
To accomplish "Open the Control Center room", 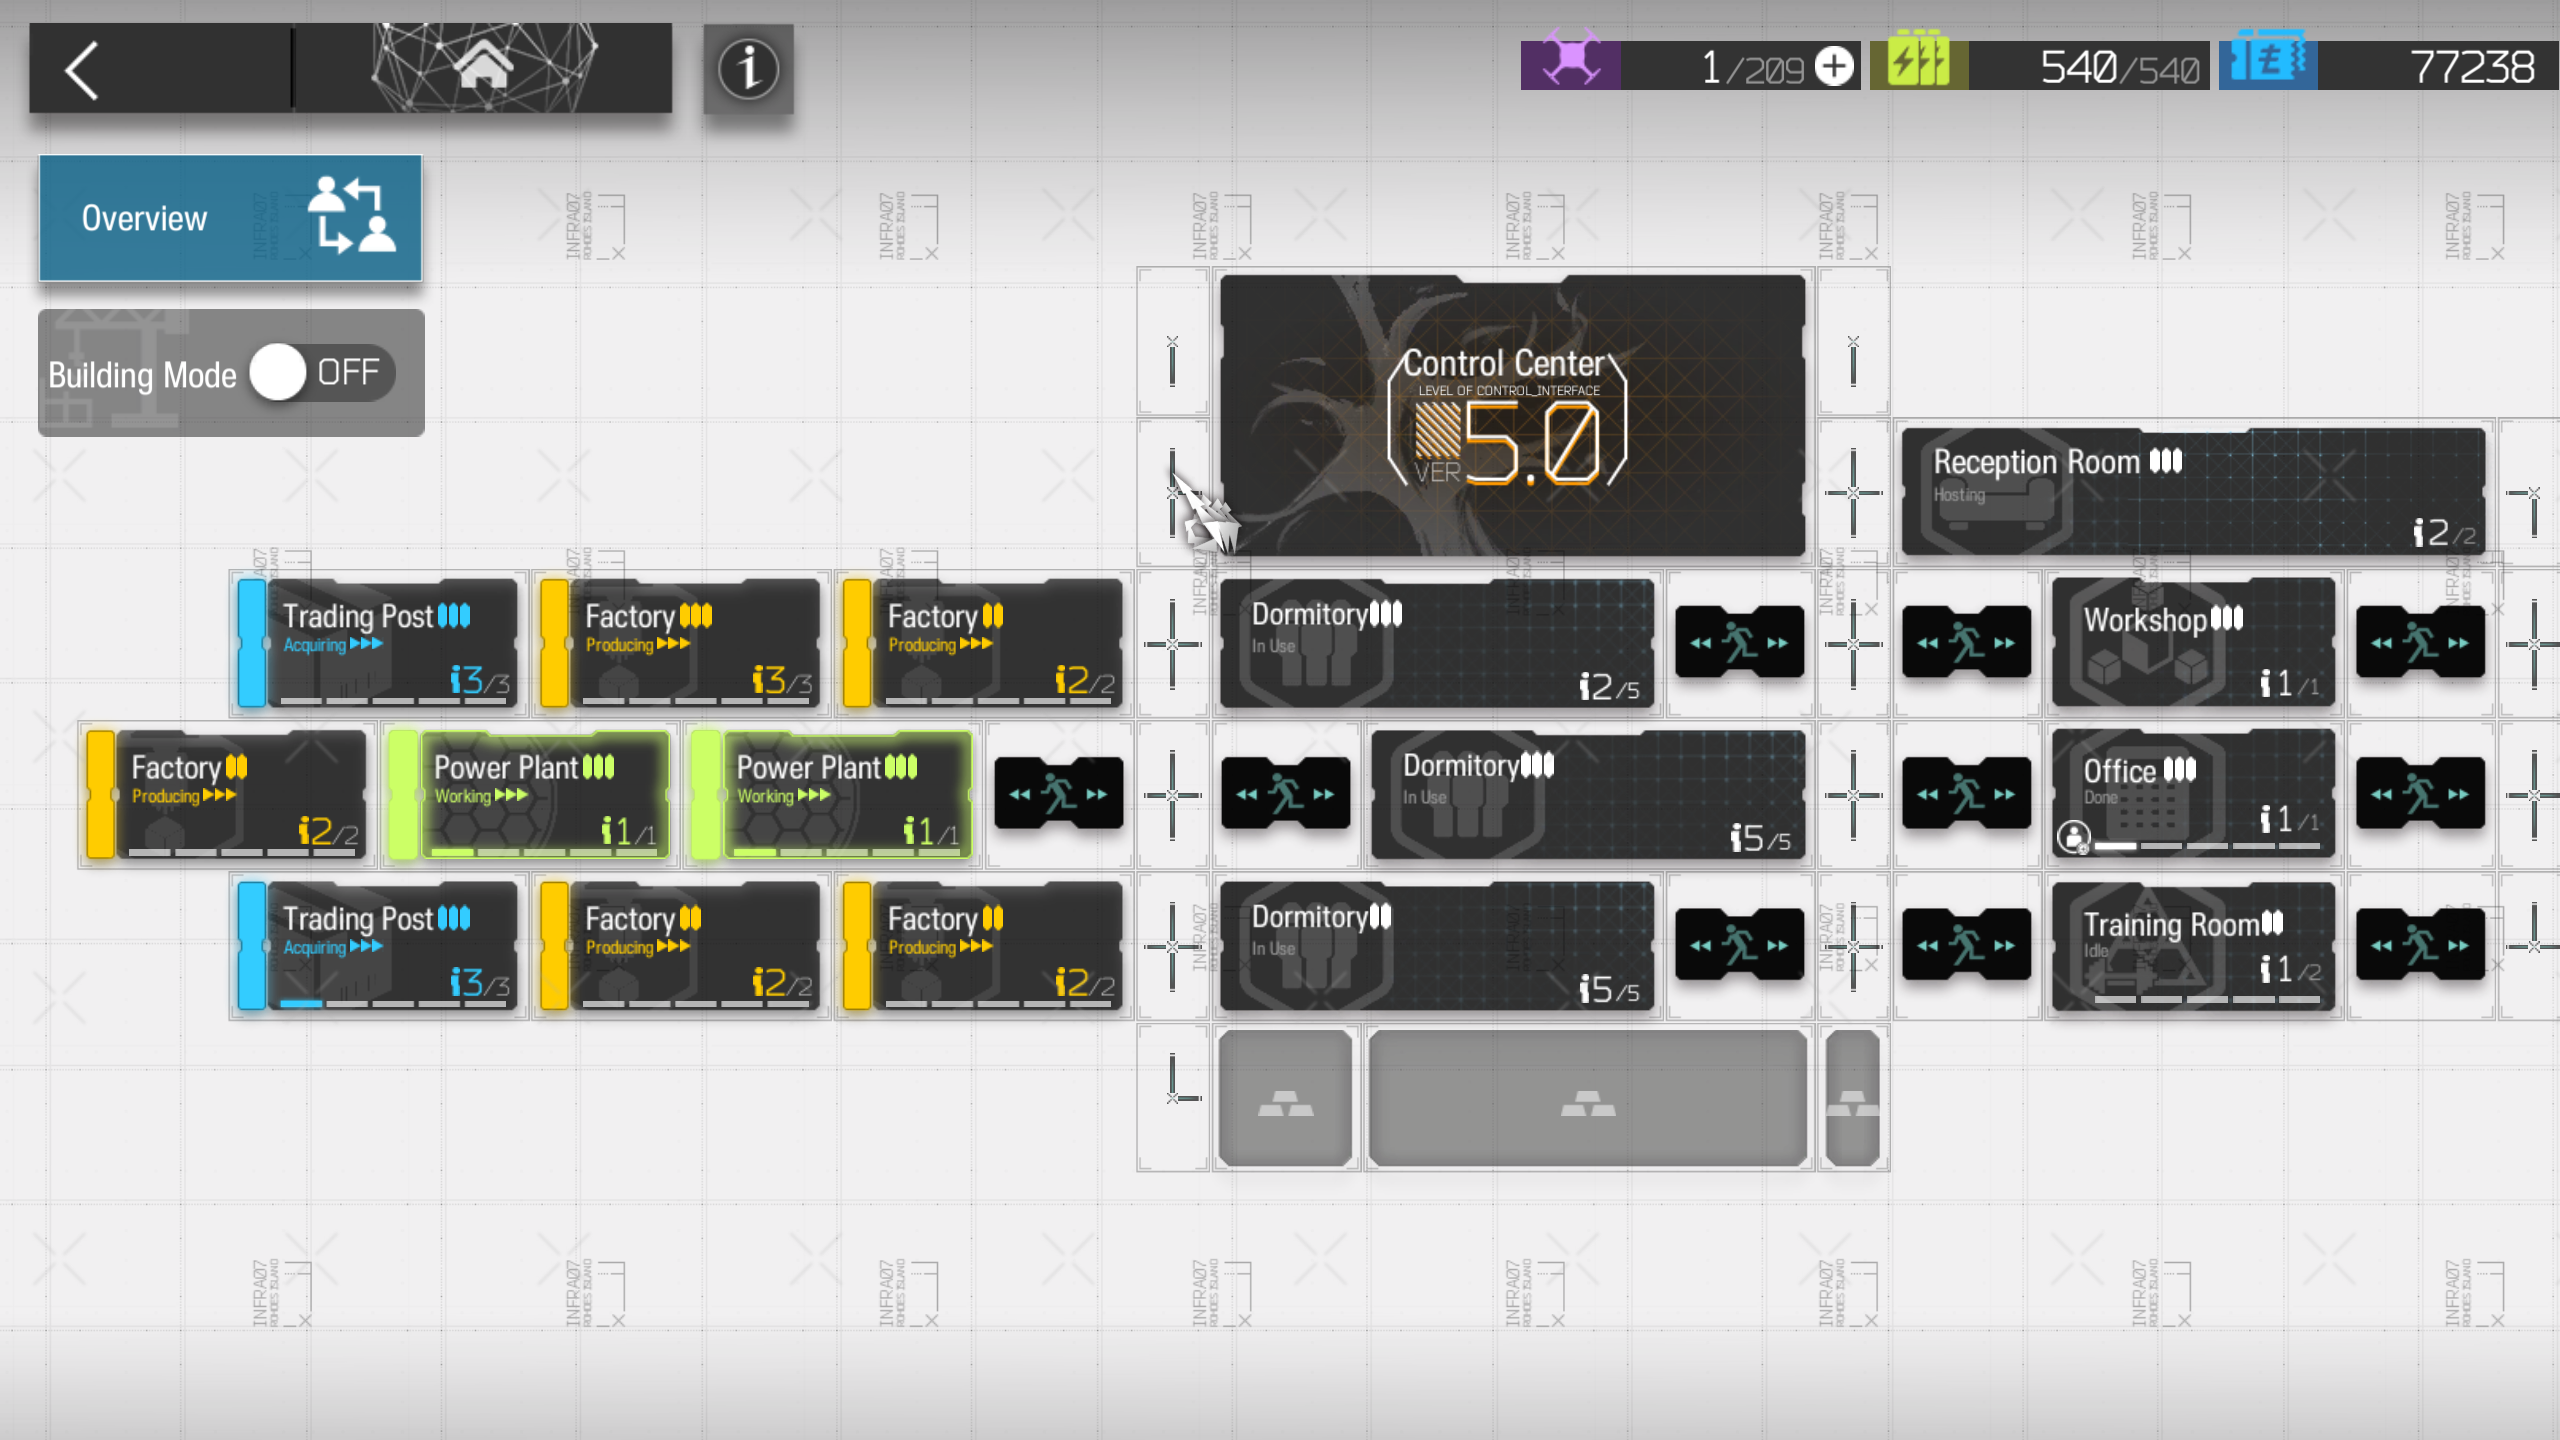I will coord(1512,415).
